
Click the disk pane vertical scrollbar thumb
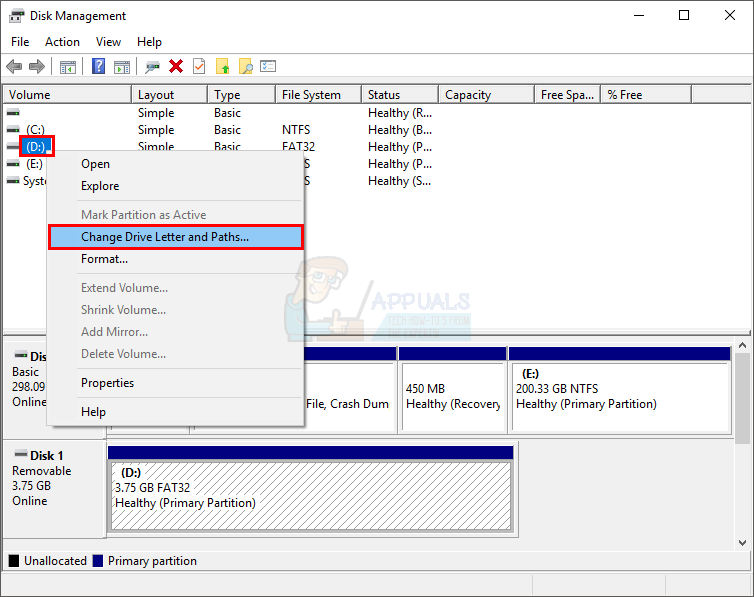[742, 398]
